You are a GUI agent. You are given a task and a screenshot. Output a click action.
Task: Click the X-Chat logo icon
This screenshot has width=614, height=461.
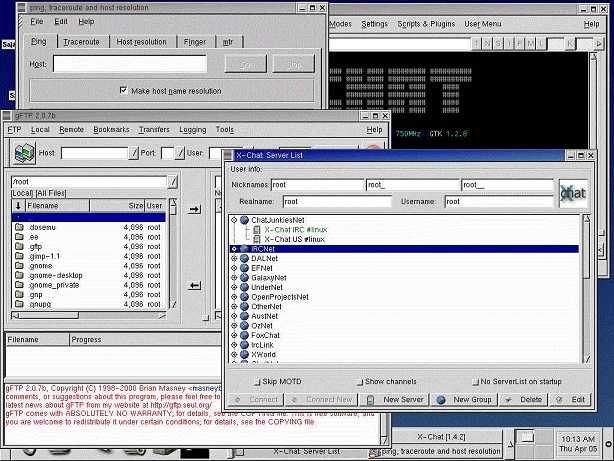(572, 193)
